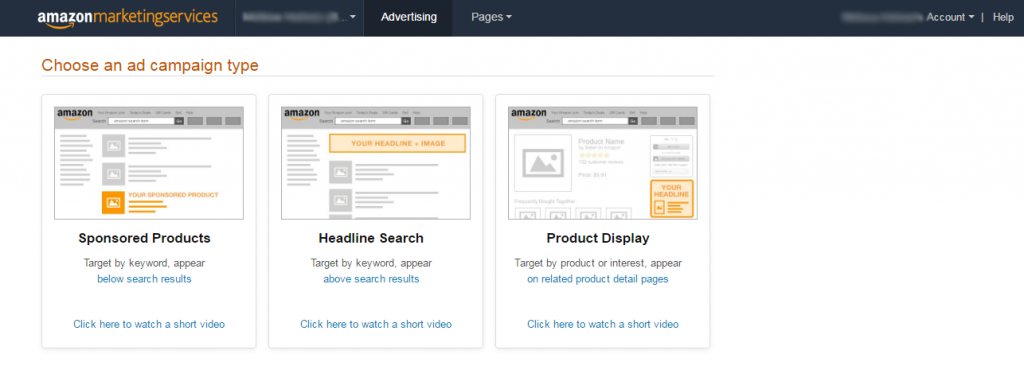Click the Amazon Marketing Services logo

pos(127,18)
